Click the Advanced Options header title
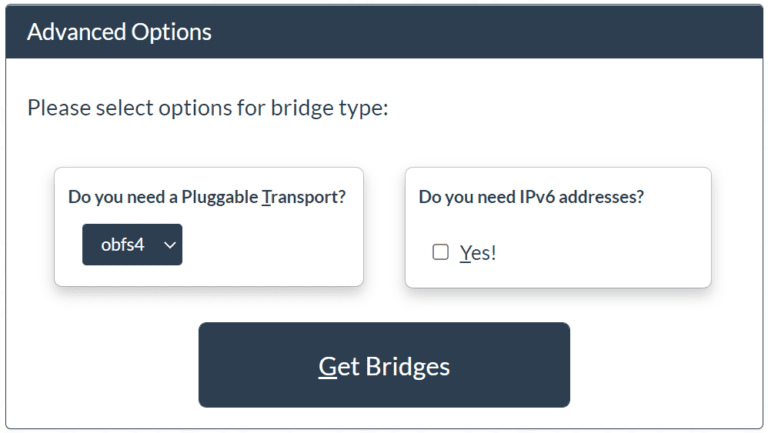This screenshot has width=768, height=433. [119, 32]
